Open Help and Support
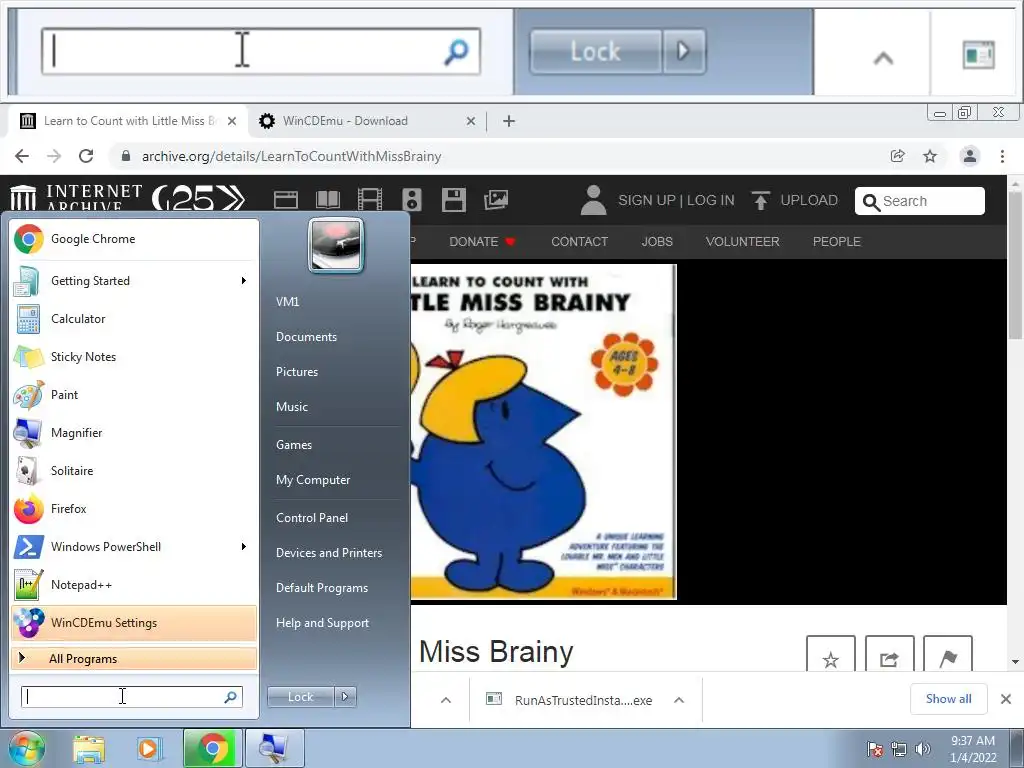This screenshot has height=768, width=1024. [322, 623]
